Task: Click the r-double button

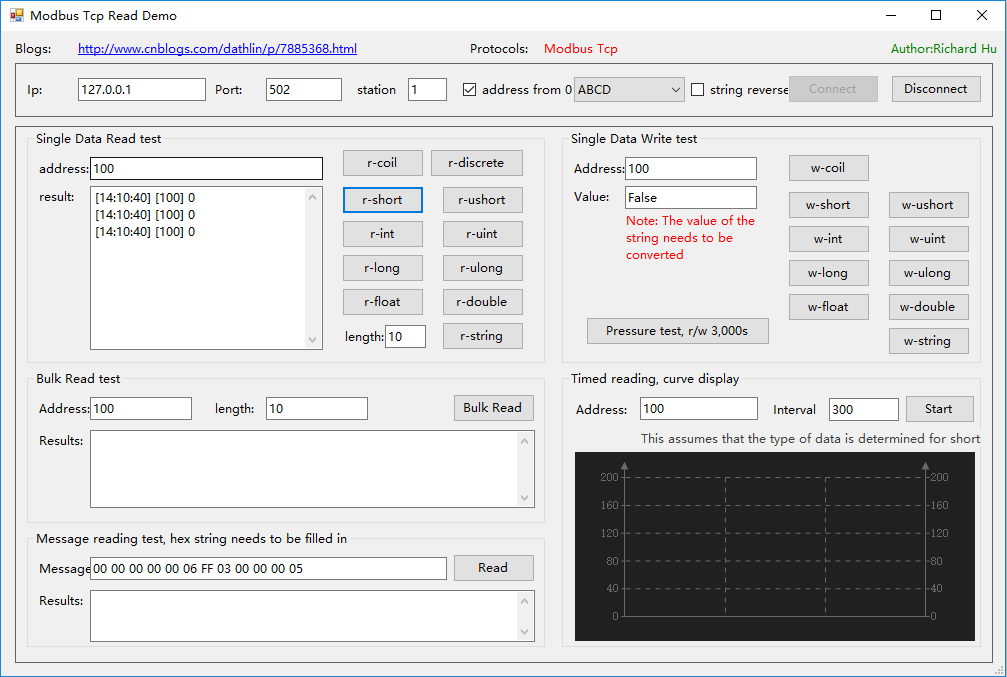Action: pyautogui.click(x=482, y=302)
